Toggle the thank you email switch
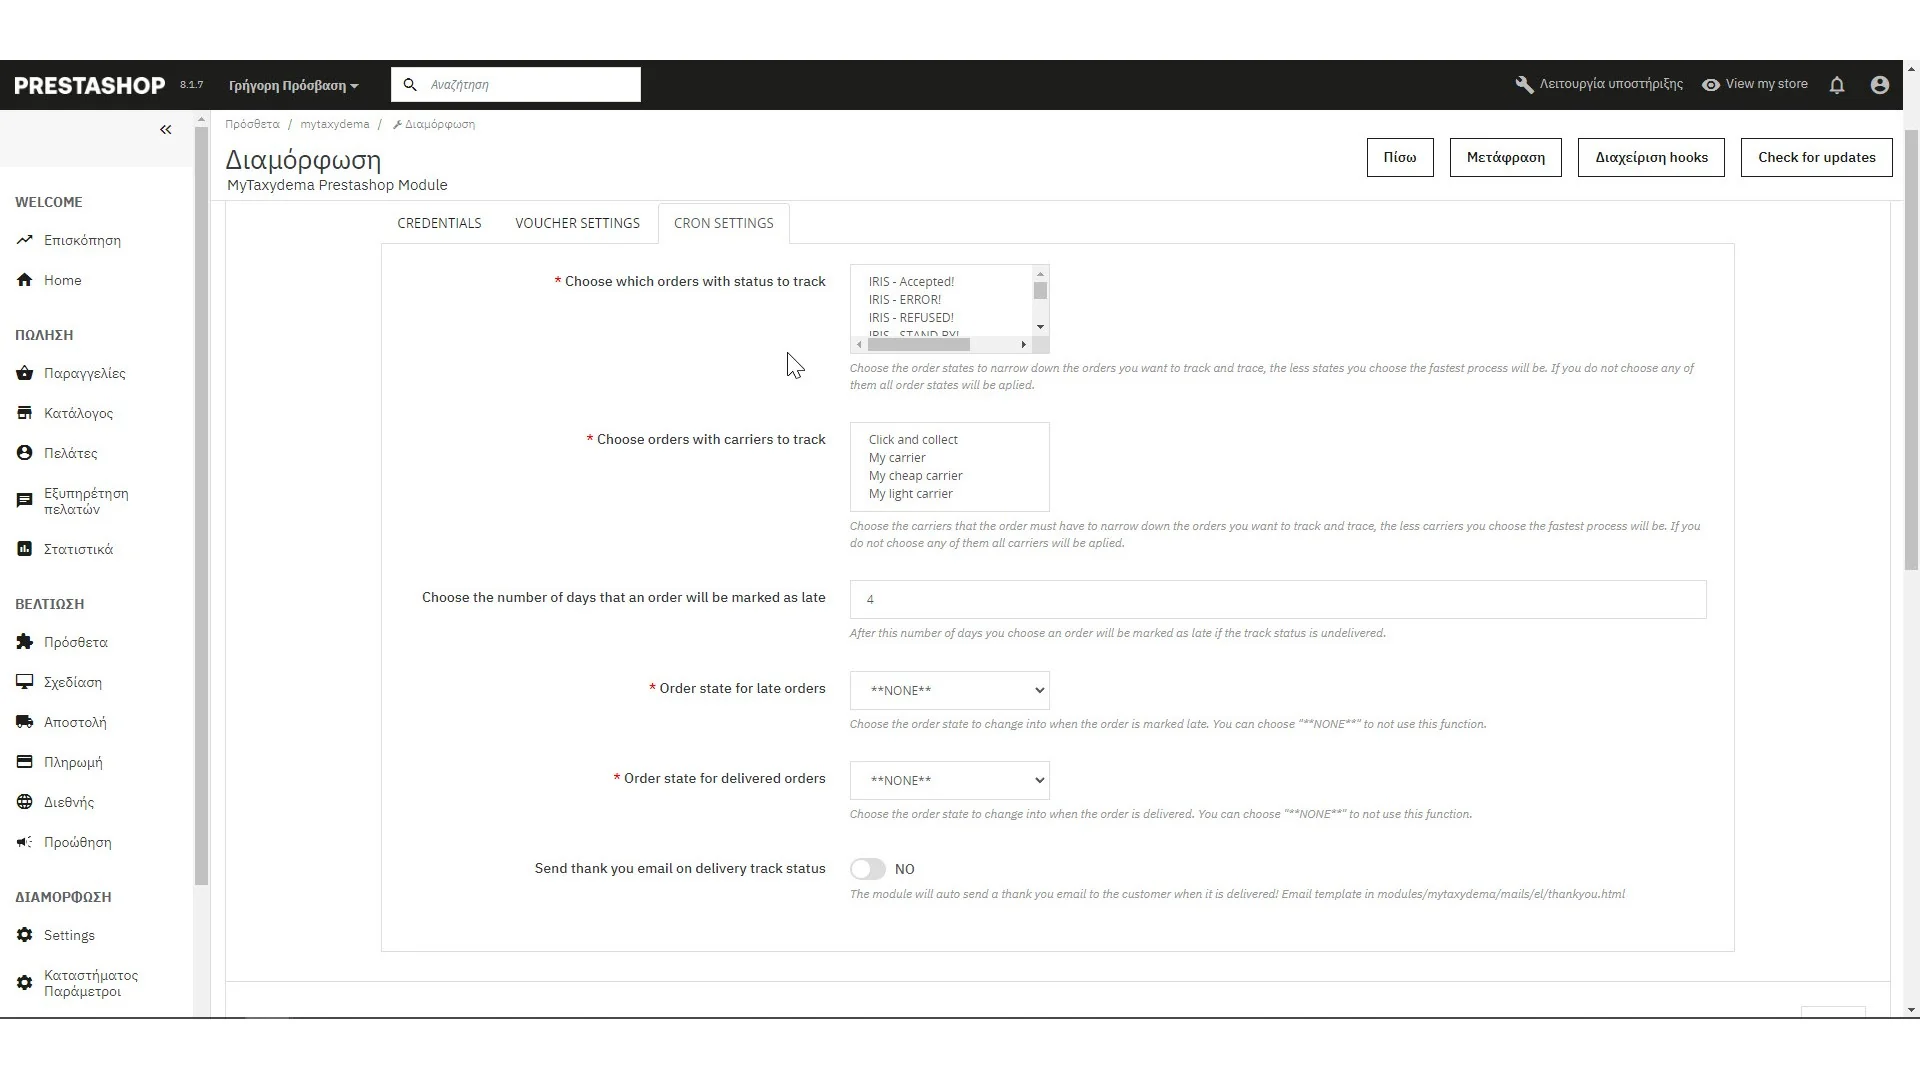 pos(868,869)
